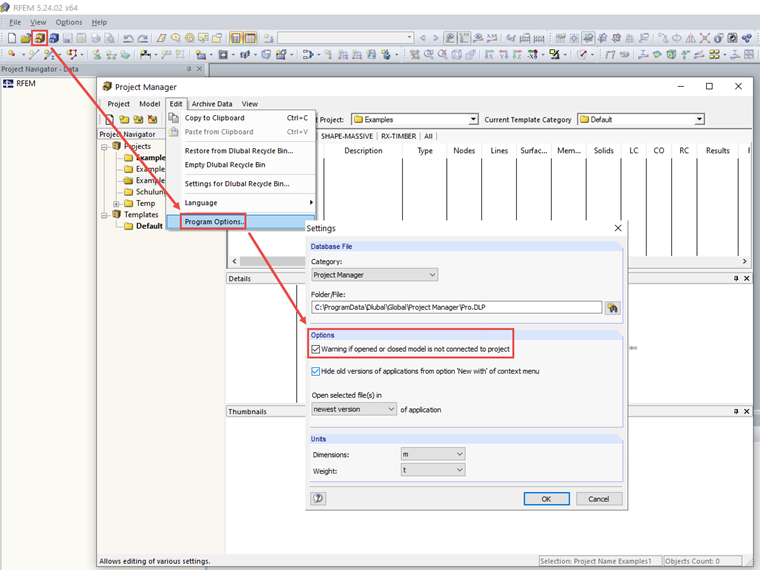Click the next load case arrow
Screen dimensions: 760x570
tap(435, 38)
